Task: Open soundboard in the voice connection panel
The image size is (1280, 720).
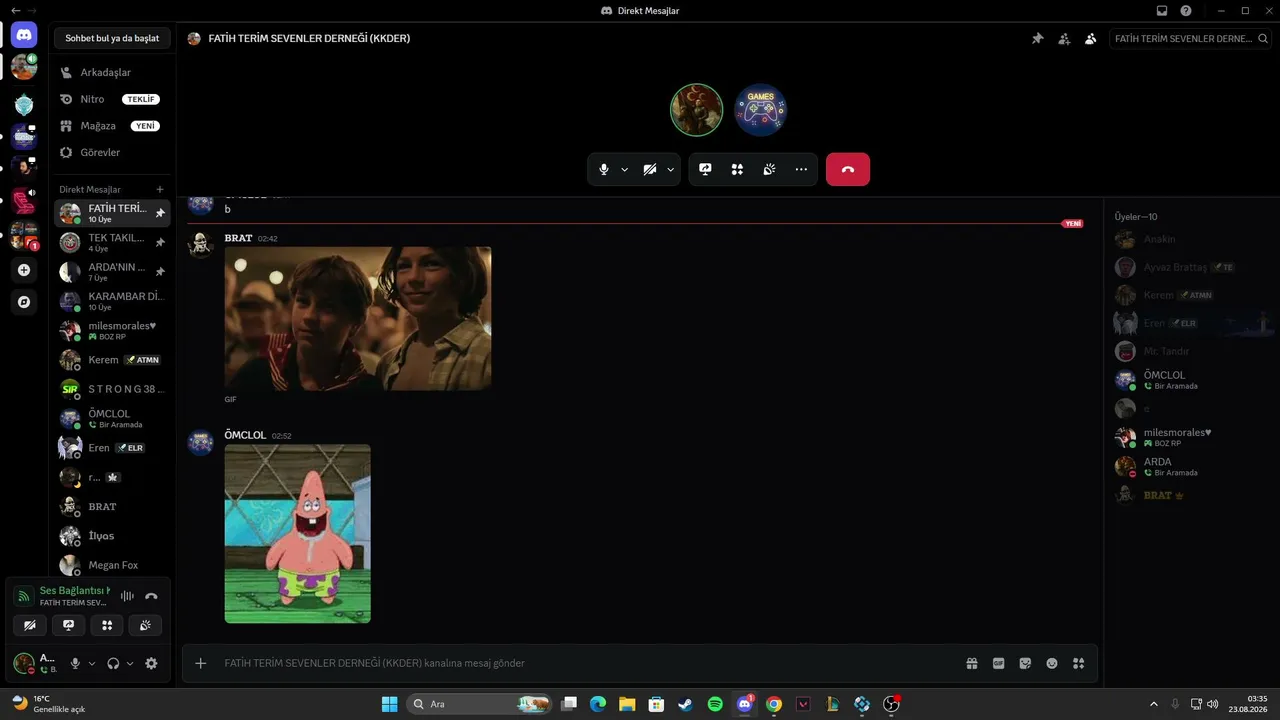Action: click(x=145, y=625)
